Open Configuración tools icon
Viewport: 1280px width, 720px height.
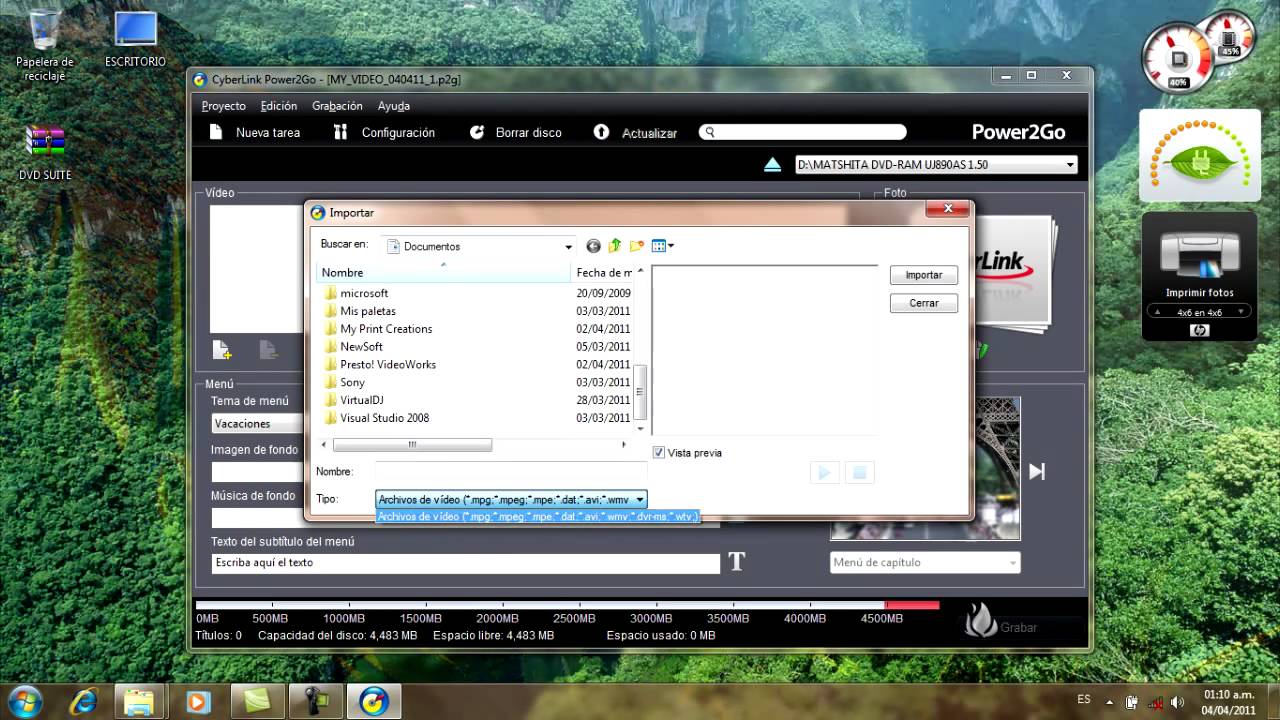pyautogui.click(x=340, y=132)
